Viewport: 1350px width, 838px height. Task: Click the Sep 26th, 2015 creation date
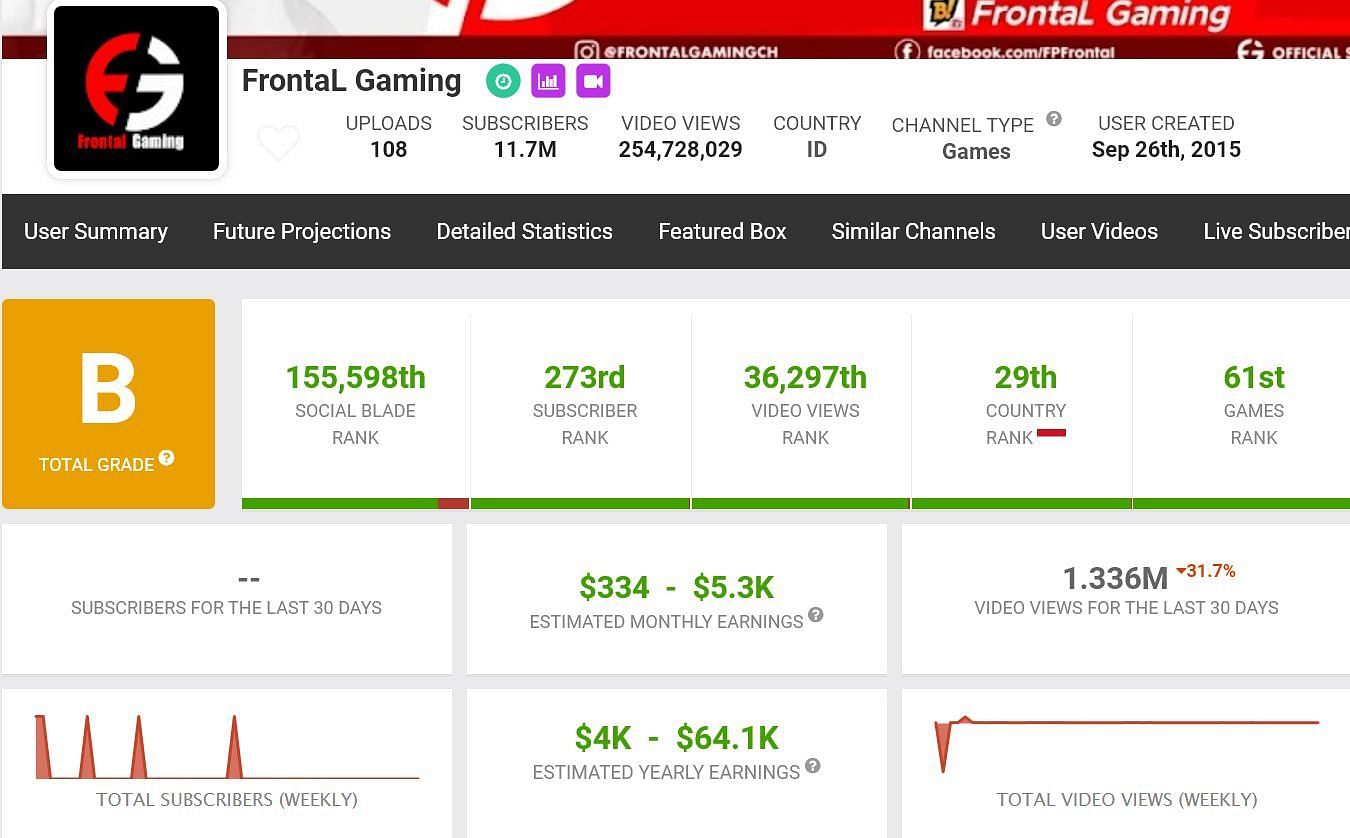1166,150
